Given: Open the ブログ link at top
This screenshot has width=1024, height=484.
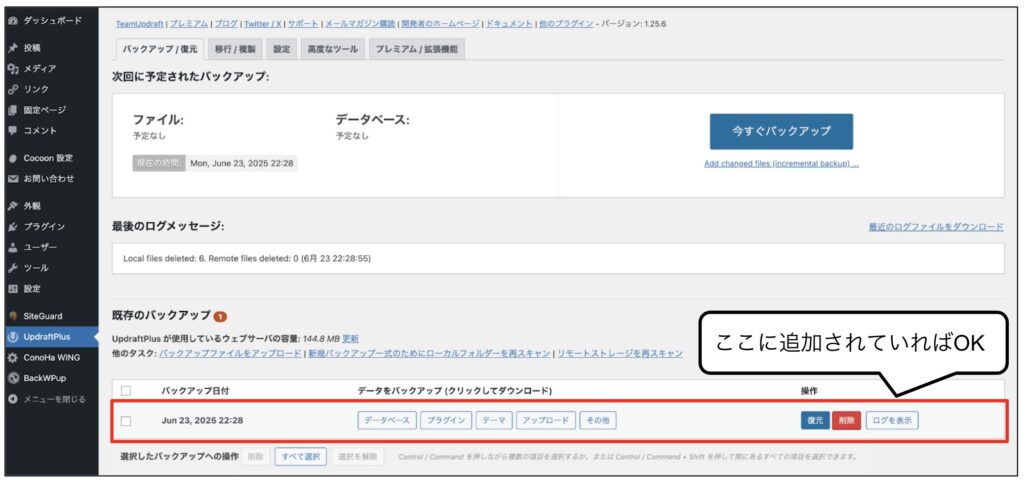Looking at the screenshot, I should (226, 24).
